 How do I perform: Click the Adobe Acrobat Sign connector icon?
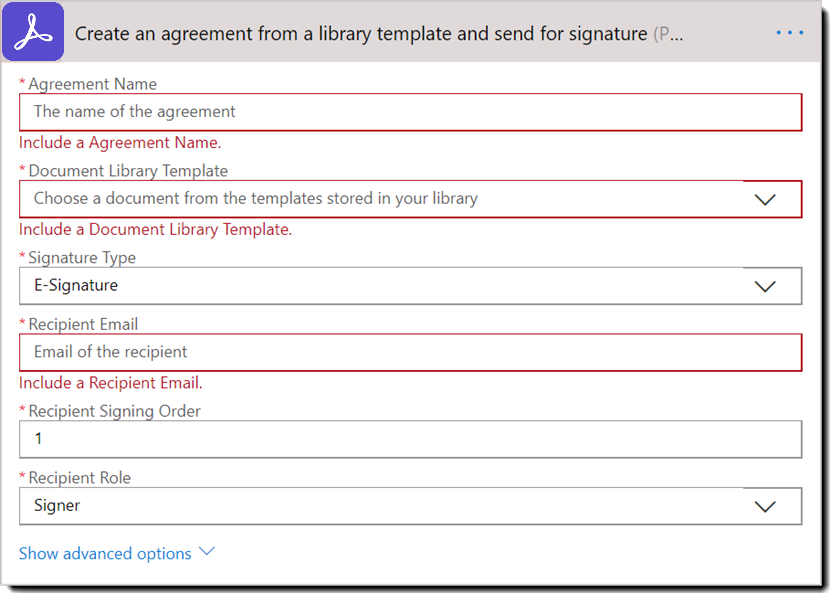coord(33,32)
